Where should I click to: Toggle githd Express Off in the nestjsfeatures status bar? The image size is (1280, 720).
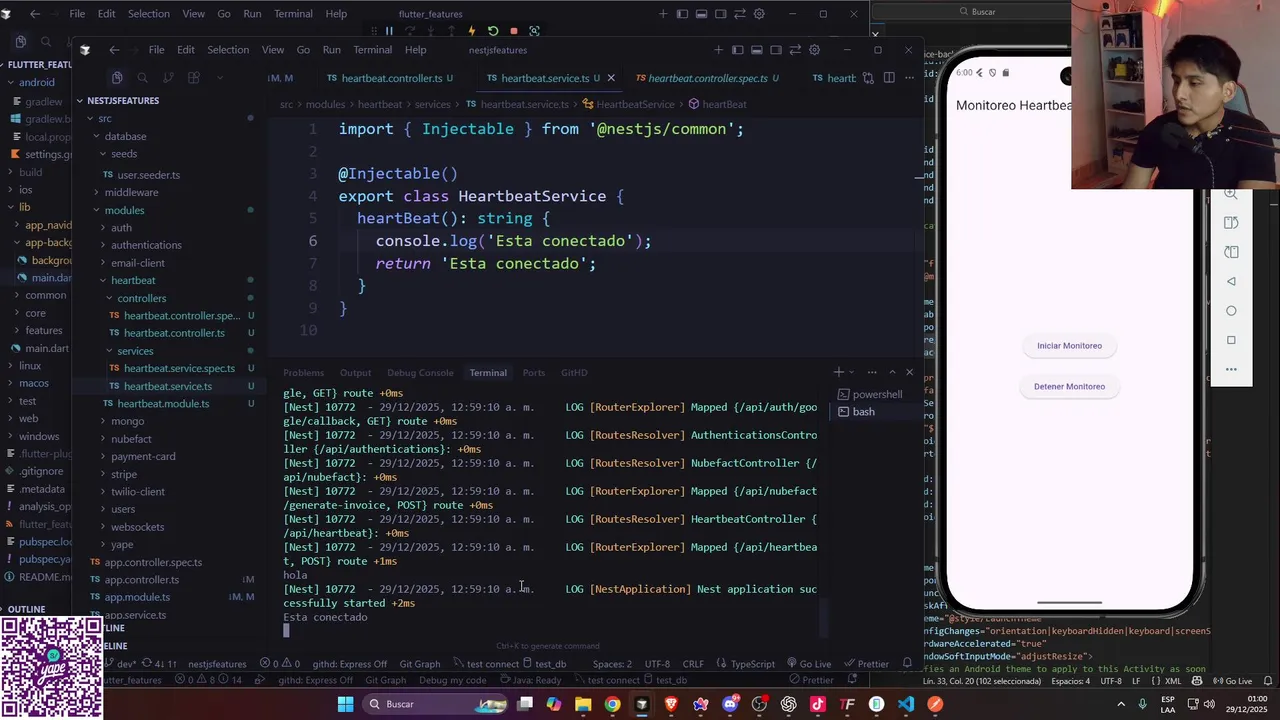click(349, 664)
